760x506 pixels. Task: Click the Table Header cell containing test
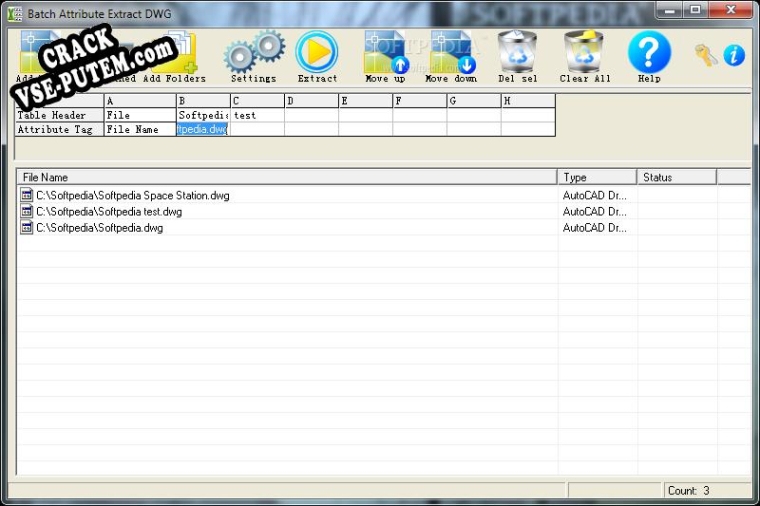click(257, 115)
